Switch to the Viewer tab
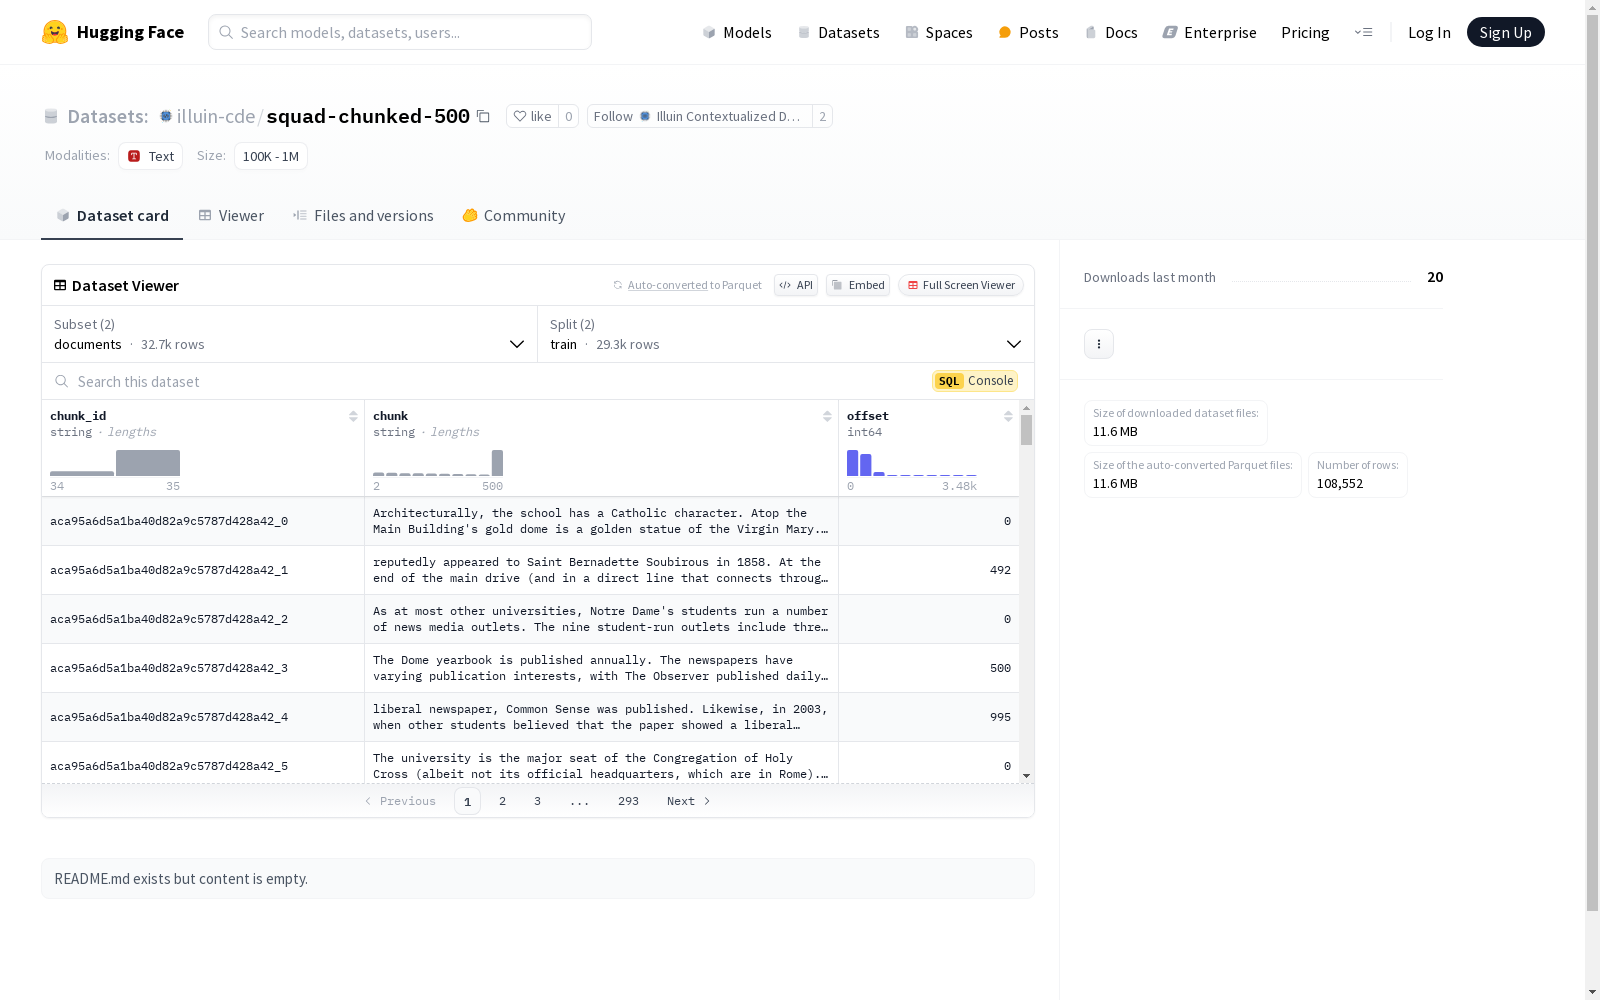The image size is (1600, 1000). coord(231,216)
